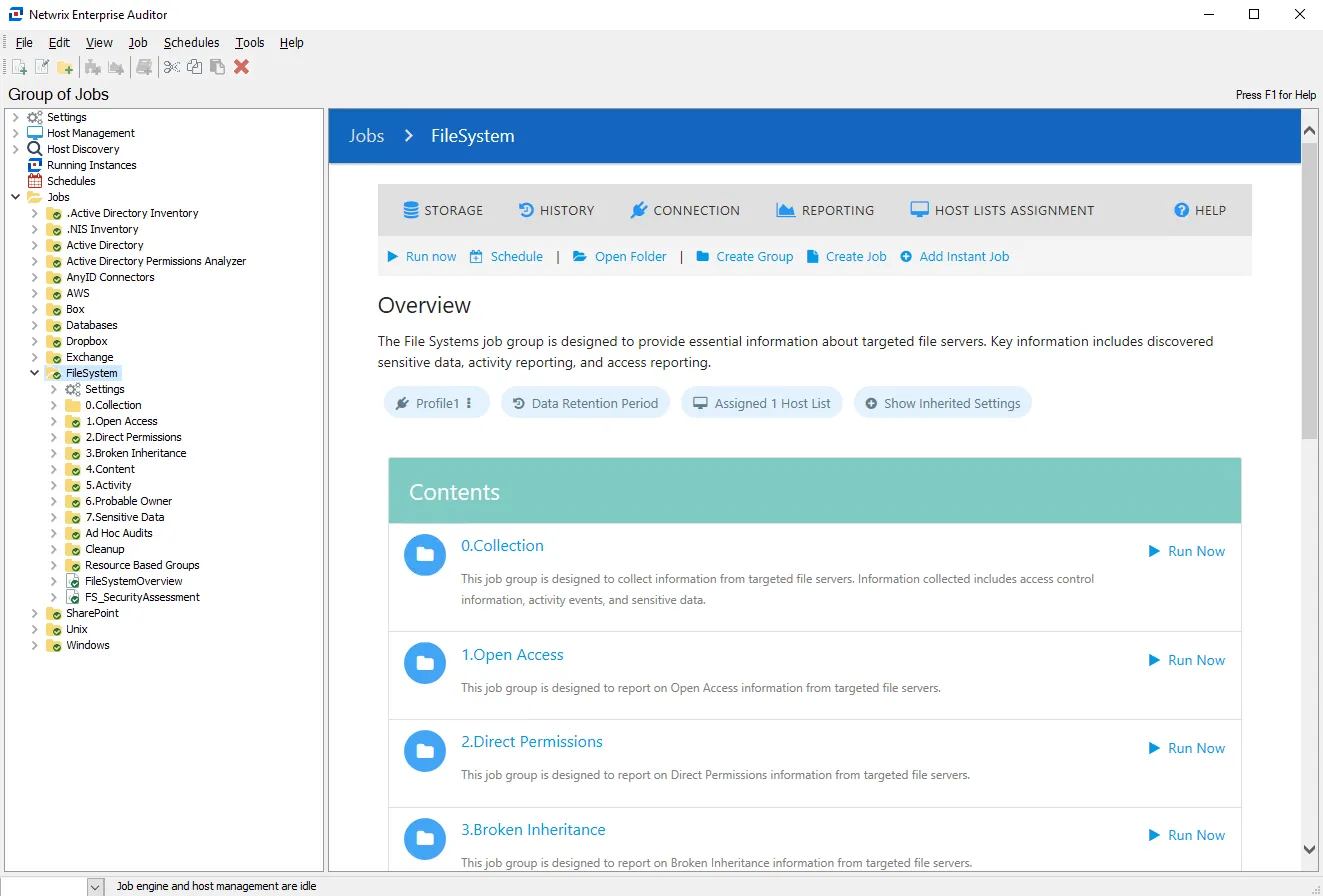Click the red X delete toolbar icon

241,67
